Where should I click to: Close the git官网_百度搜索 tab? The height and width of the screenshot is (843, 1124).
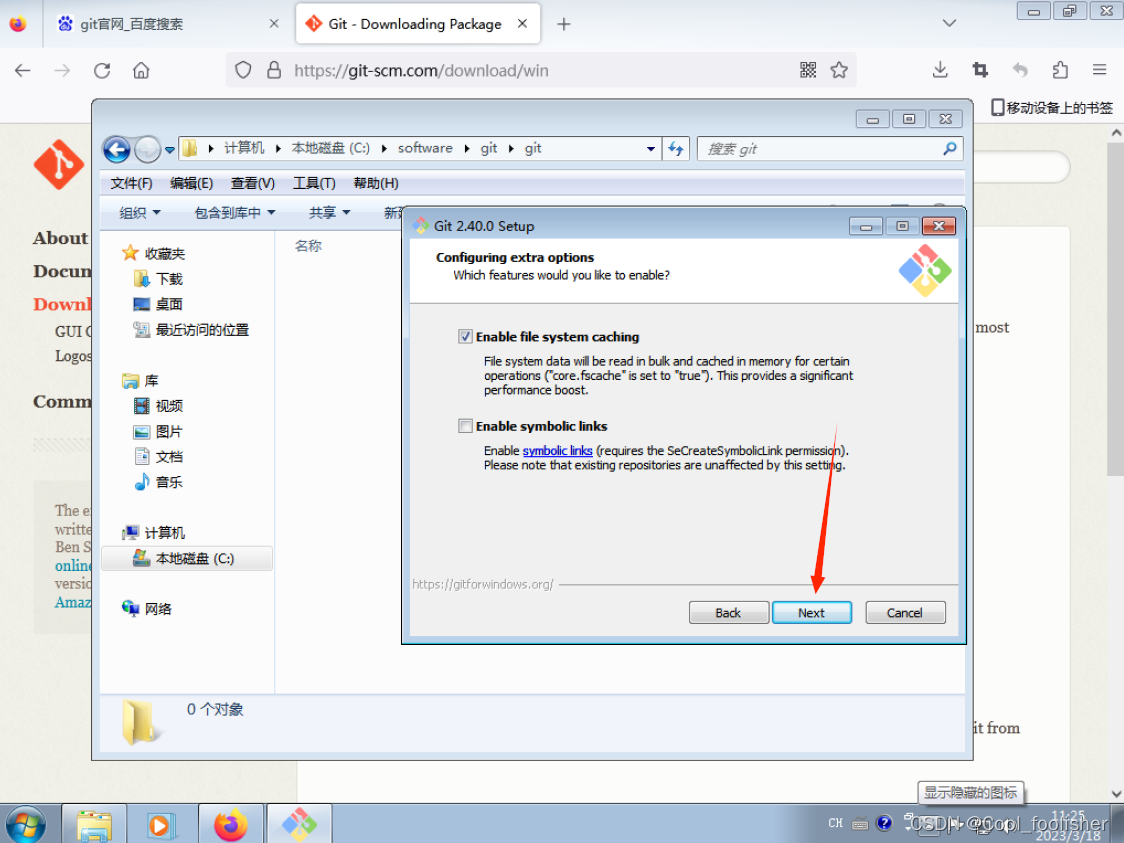click(274, 24)
